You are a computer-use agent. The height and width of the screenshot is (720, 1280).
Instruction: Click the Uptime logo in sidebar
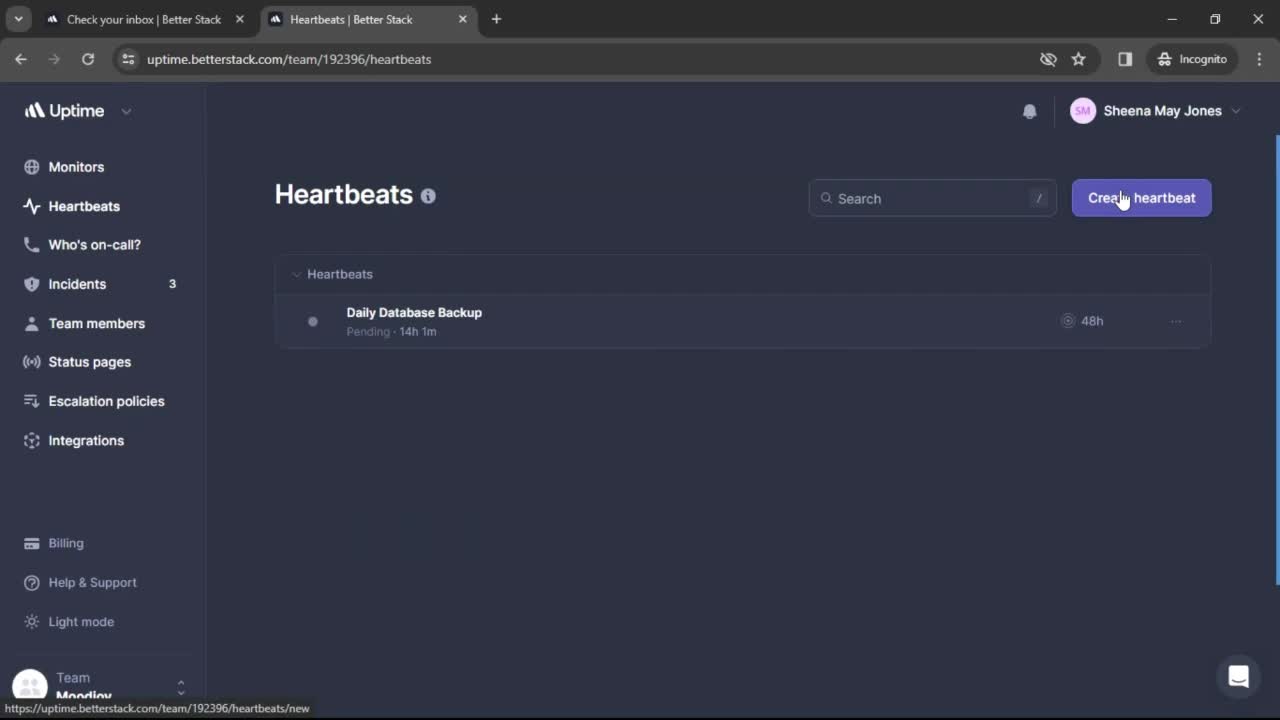click(x=64, y=111)
